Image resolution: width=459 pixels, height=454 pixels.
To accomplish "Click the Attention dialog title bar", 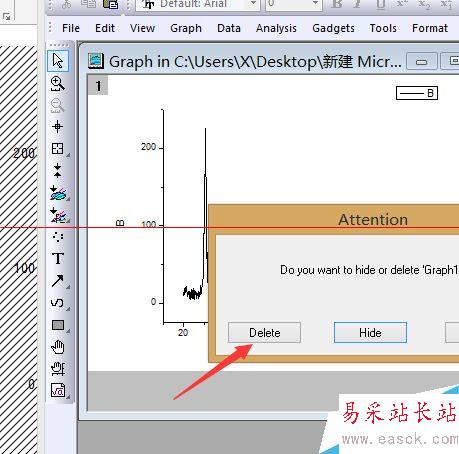I will coord(334,219).
